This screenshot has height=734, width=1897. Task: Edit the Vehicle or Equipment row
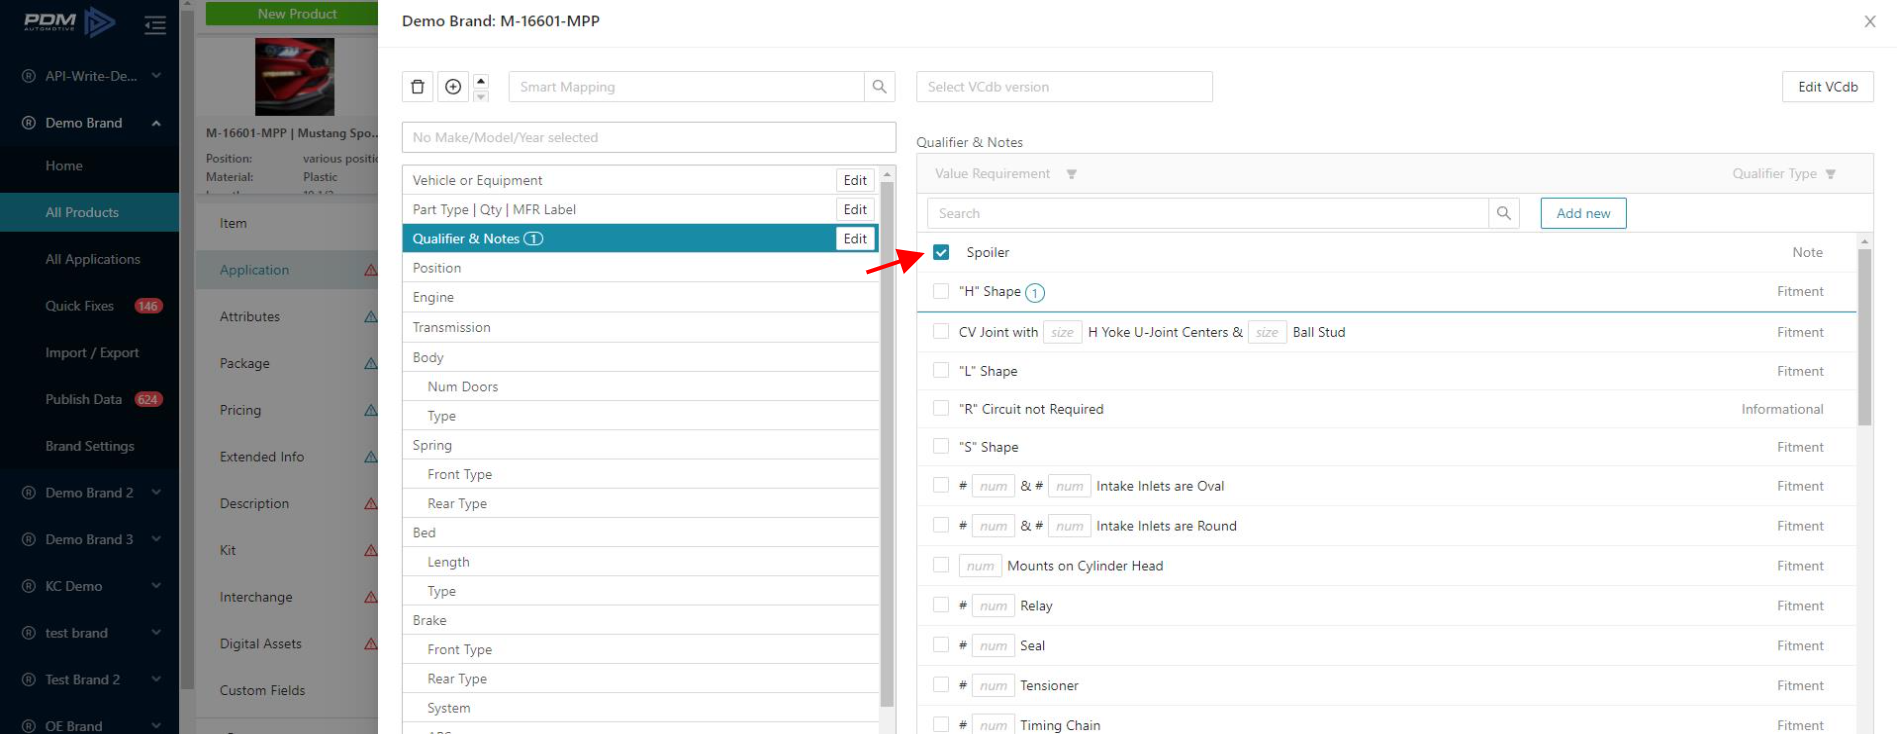tap(855, 180)
